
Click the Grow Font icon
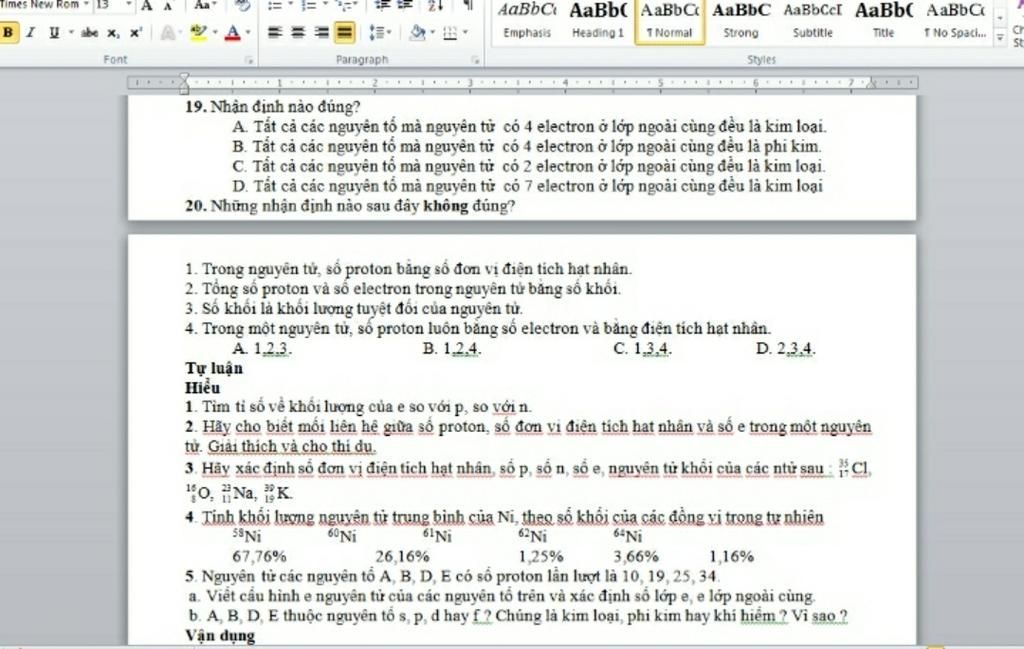pos(147,6)
